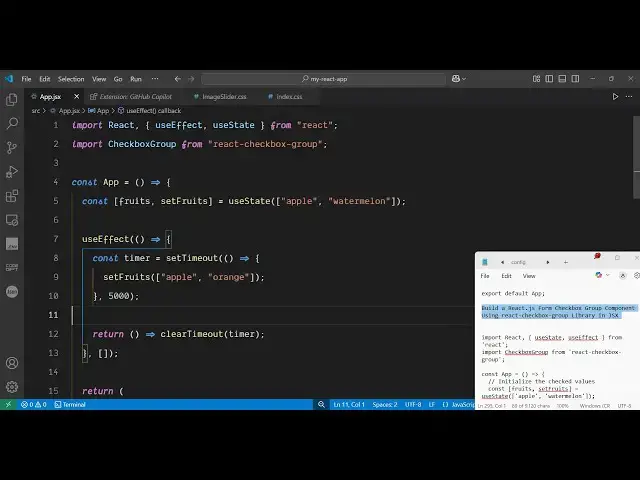
Task: Switch to the index.css tab
Action: coord(289,97)
